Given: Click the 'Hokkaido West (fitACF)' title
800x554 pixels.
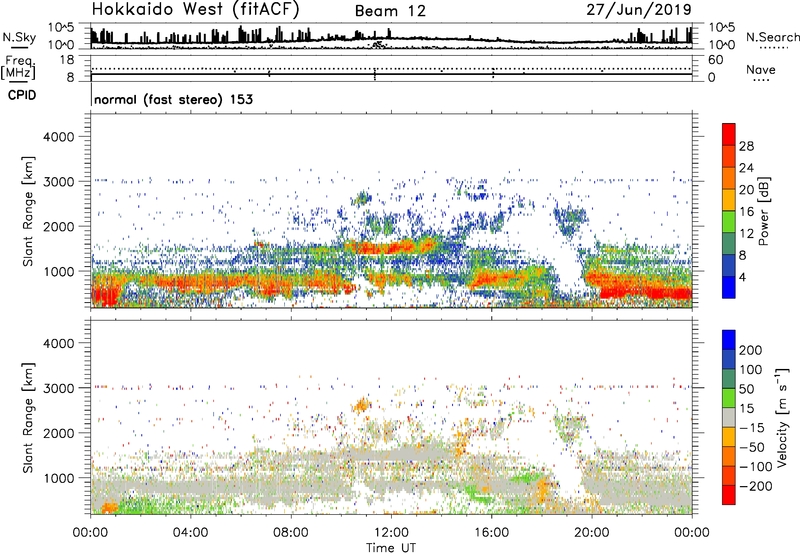Looking at the screenshot, I should point(195,10).
